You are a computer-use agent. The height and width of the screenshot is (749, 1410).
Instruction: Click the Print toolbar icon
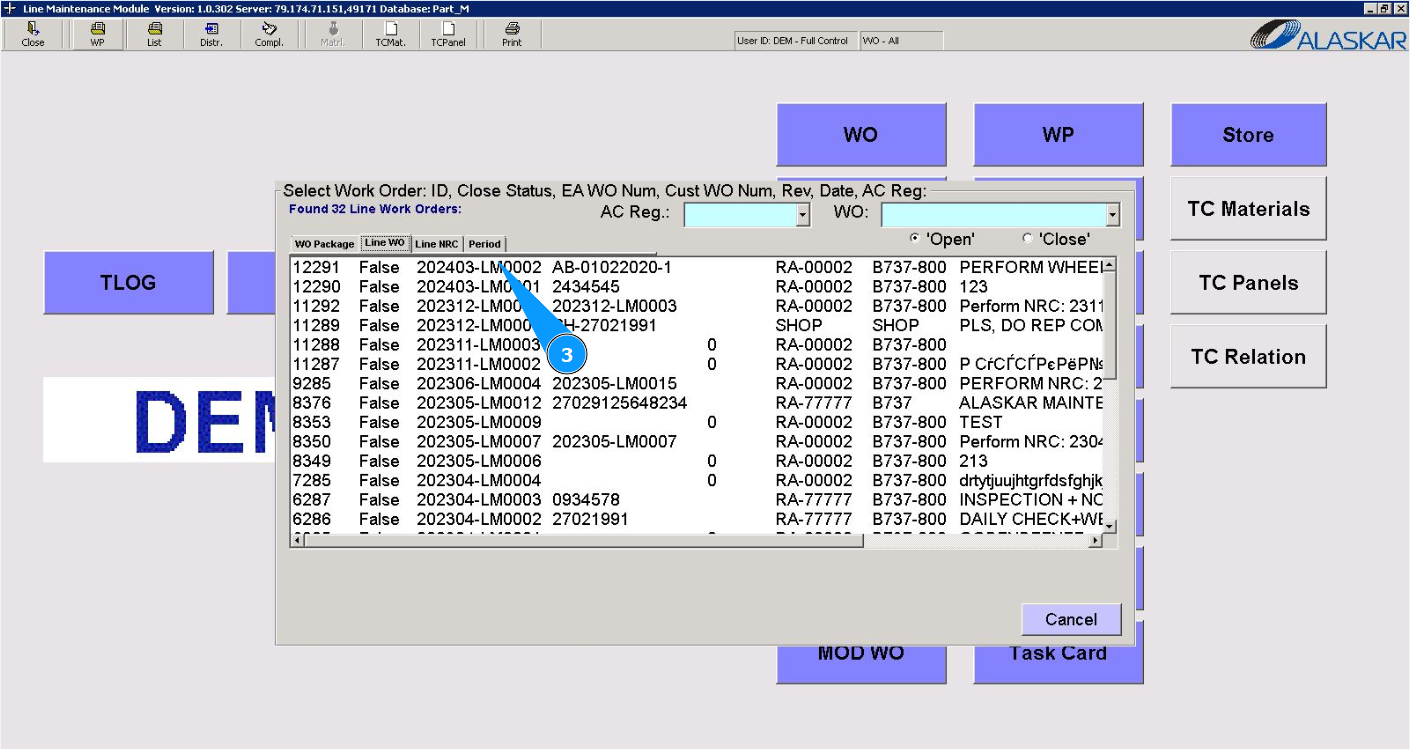coord(512,35)
